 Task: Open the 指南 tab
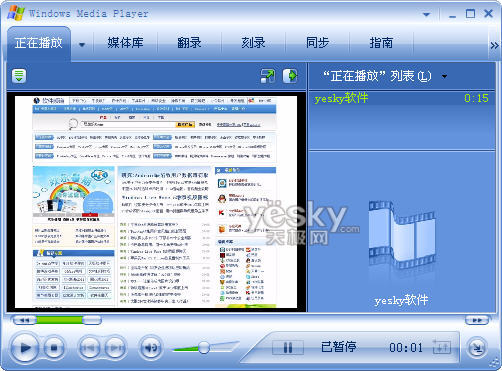pos(381,43)
